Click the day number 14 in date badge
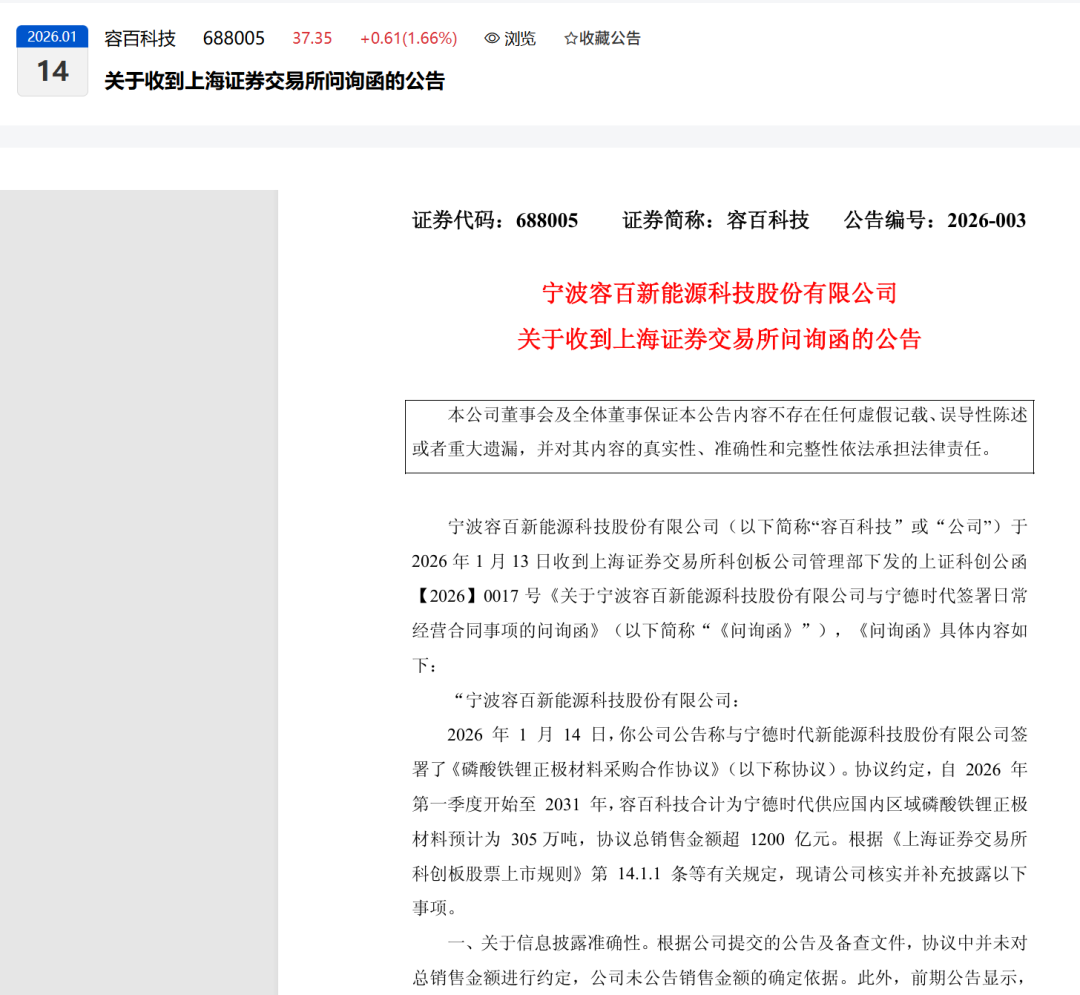 (52, 72)
